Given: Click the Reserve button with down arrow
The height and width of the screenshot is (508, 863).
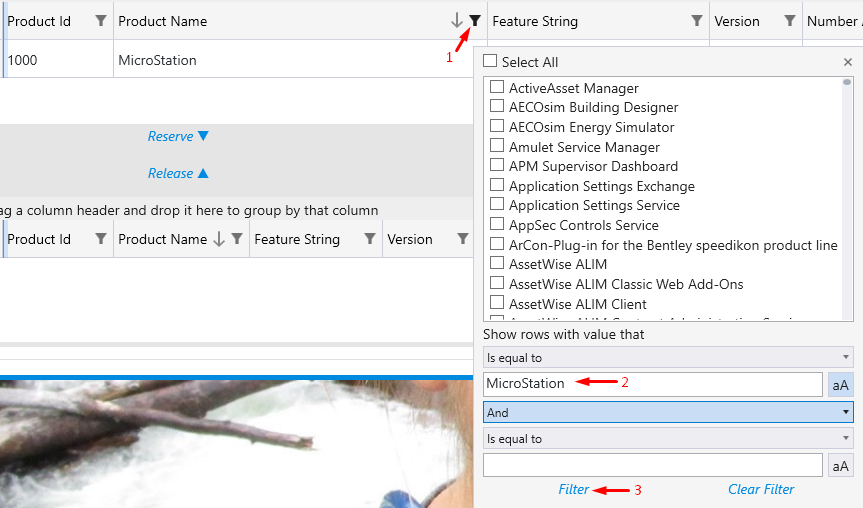Looking at the screenshot, I should pyautogui.click(x=178, y=136).
